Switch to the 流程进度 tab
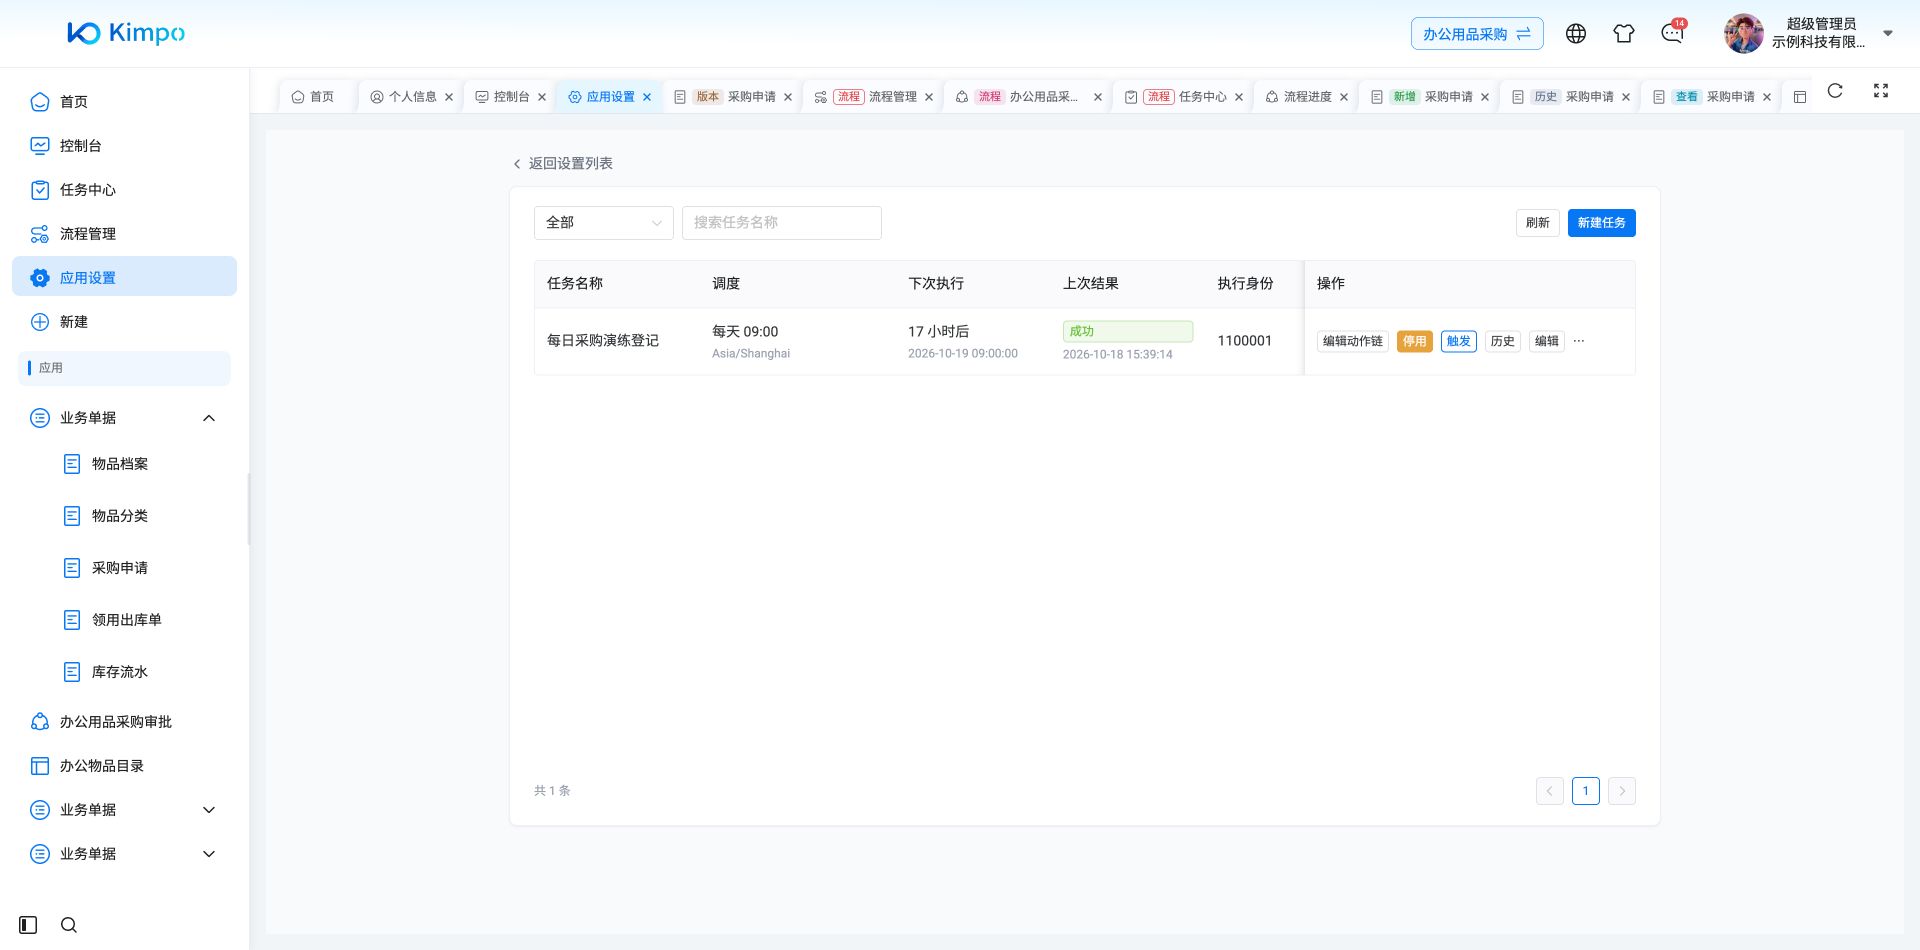This screenshot has height=950, width=1920. click(1308, 97)
